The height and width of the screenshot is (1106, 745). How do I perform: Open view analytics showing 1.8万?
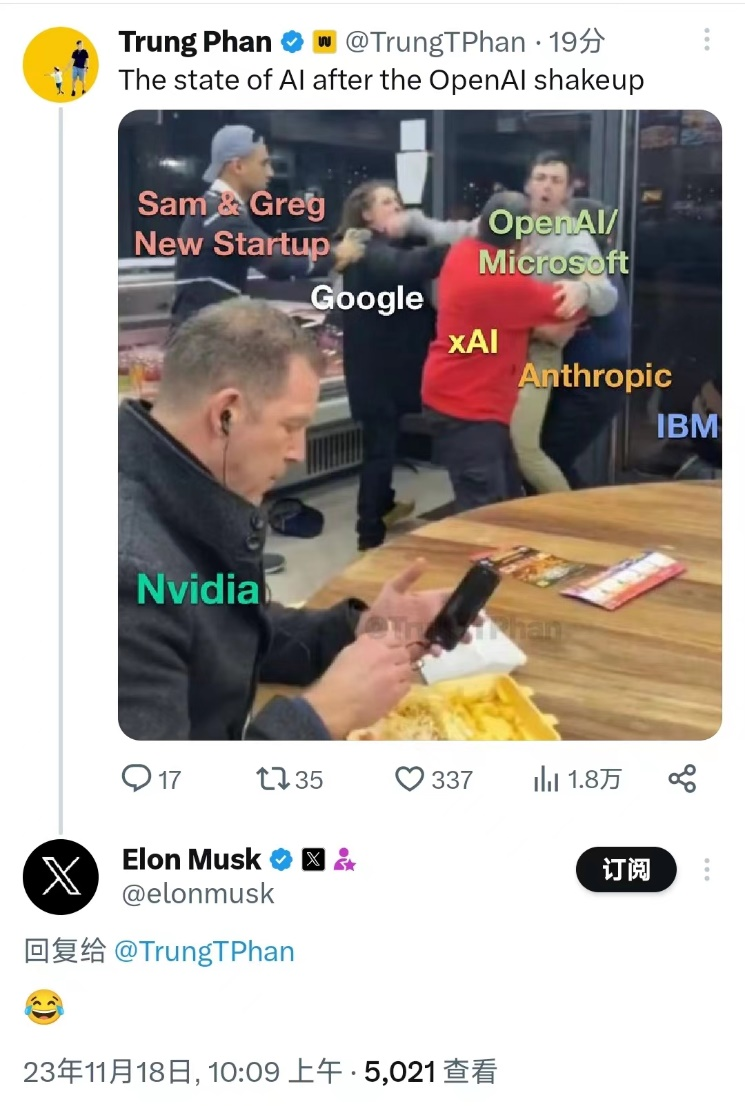point(546,780)
